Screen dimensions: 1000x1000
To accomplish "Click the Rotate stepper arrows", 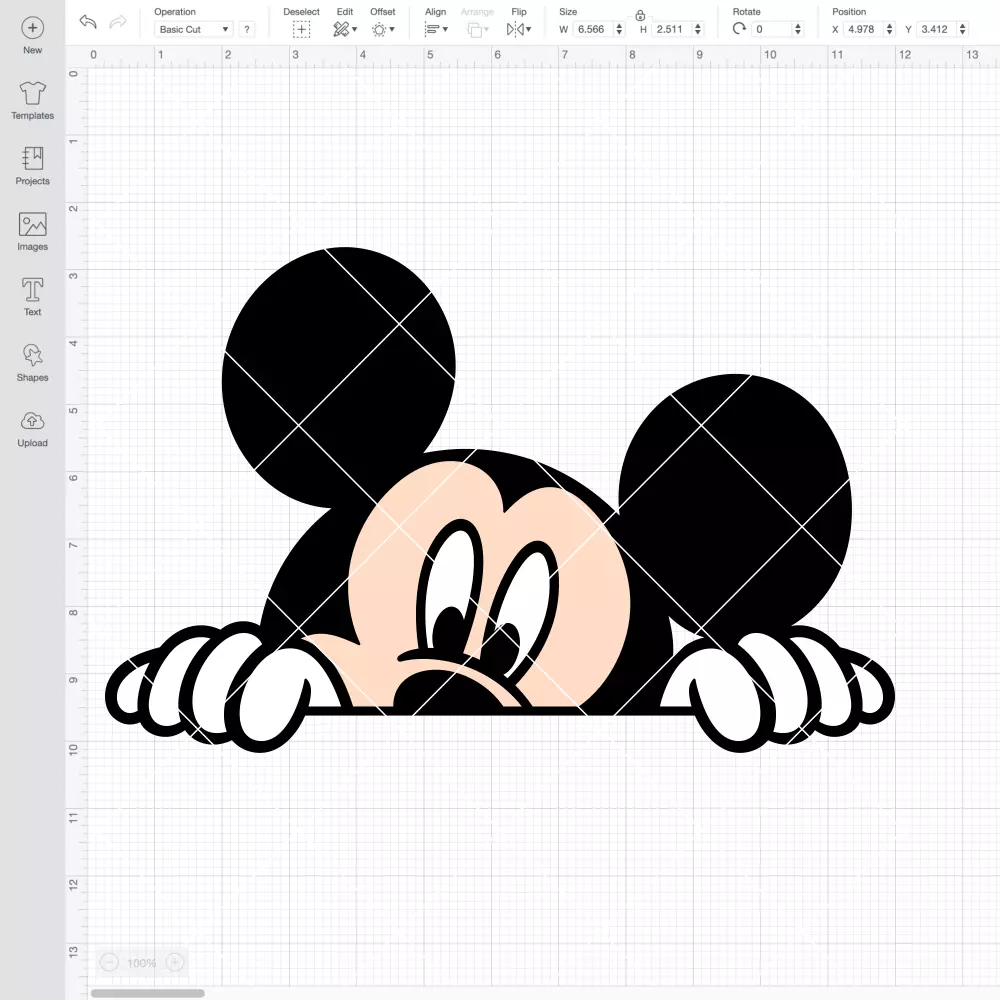I will point(798,29).
